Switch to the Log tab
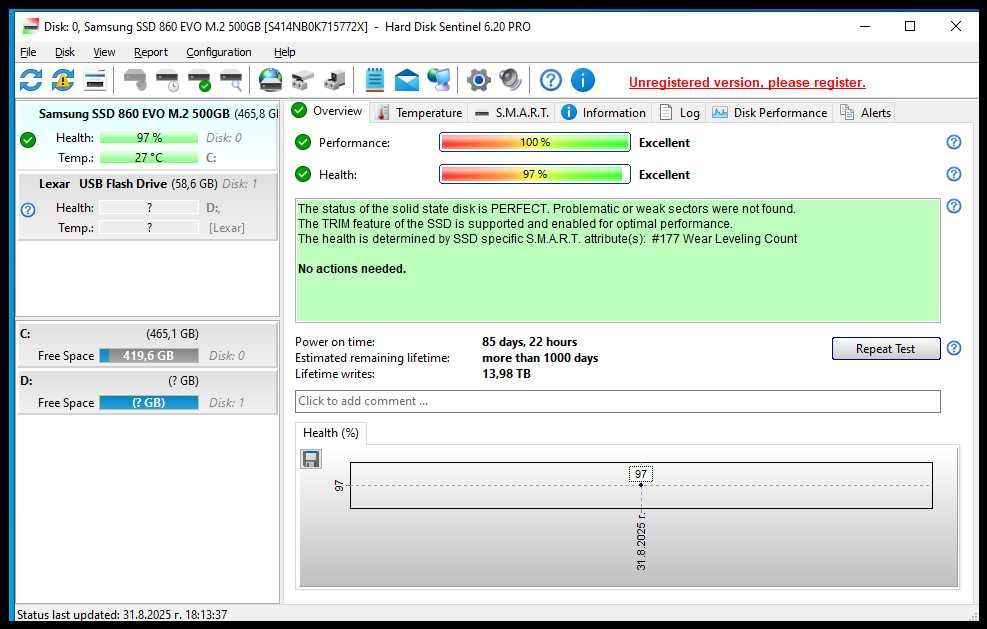The width and height of the screenshot is (987, 629). pos(679,113)
